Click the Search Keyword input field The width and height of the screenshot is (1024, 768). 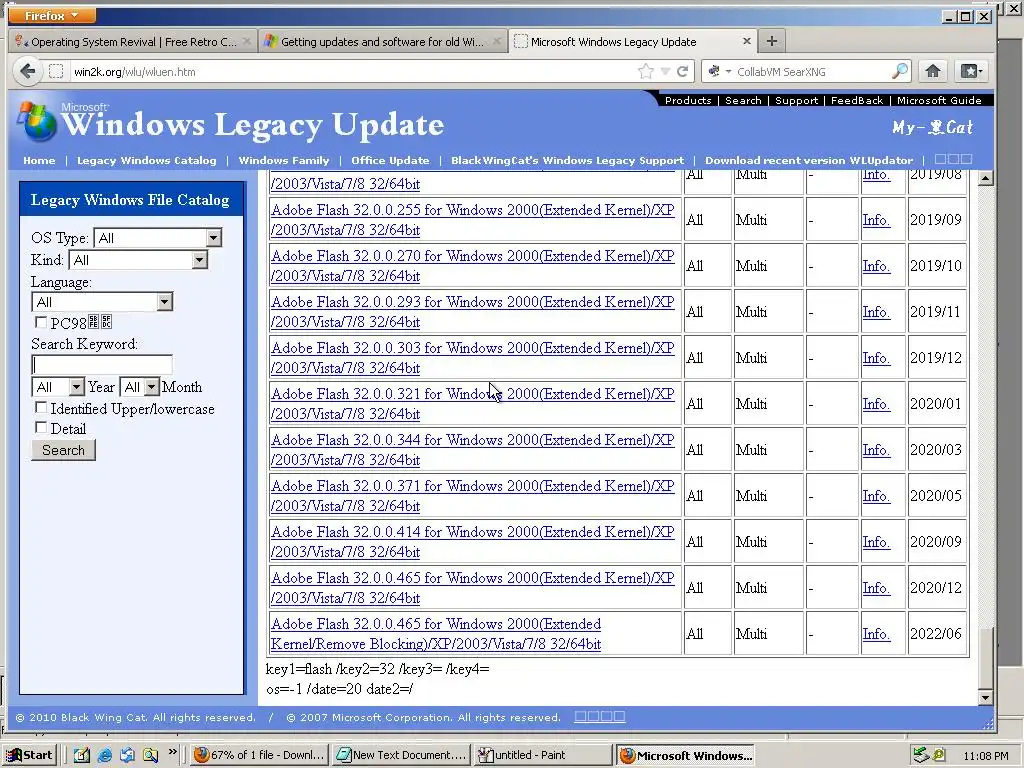click(x=102, y=364)
